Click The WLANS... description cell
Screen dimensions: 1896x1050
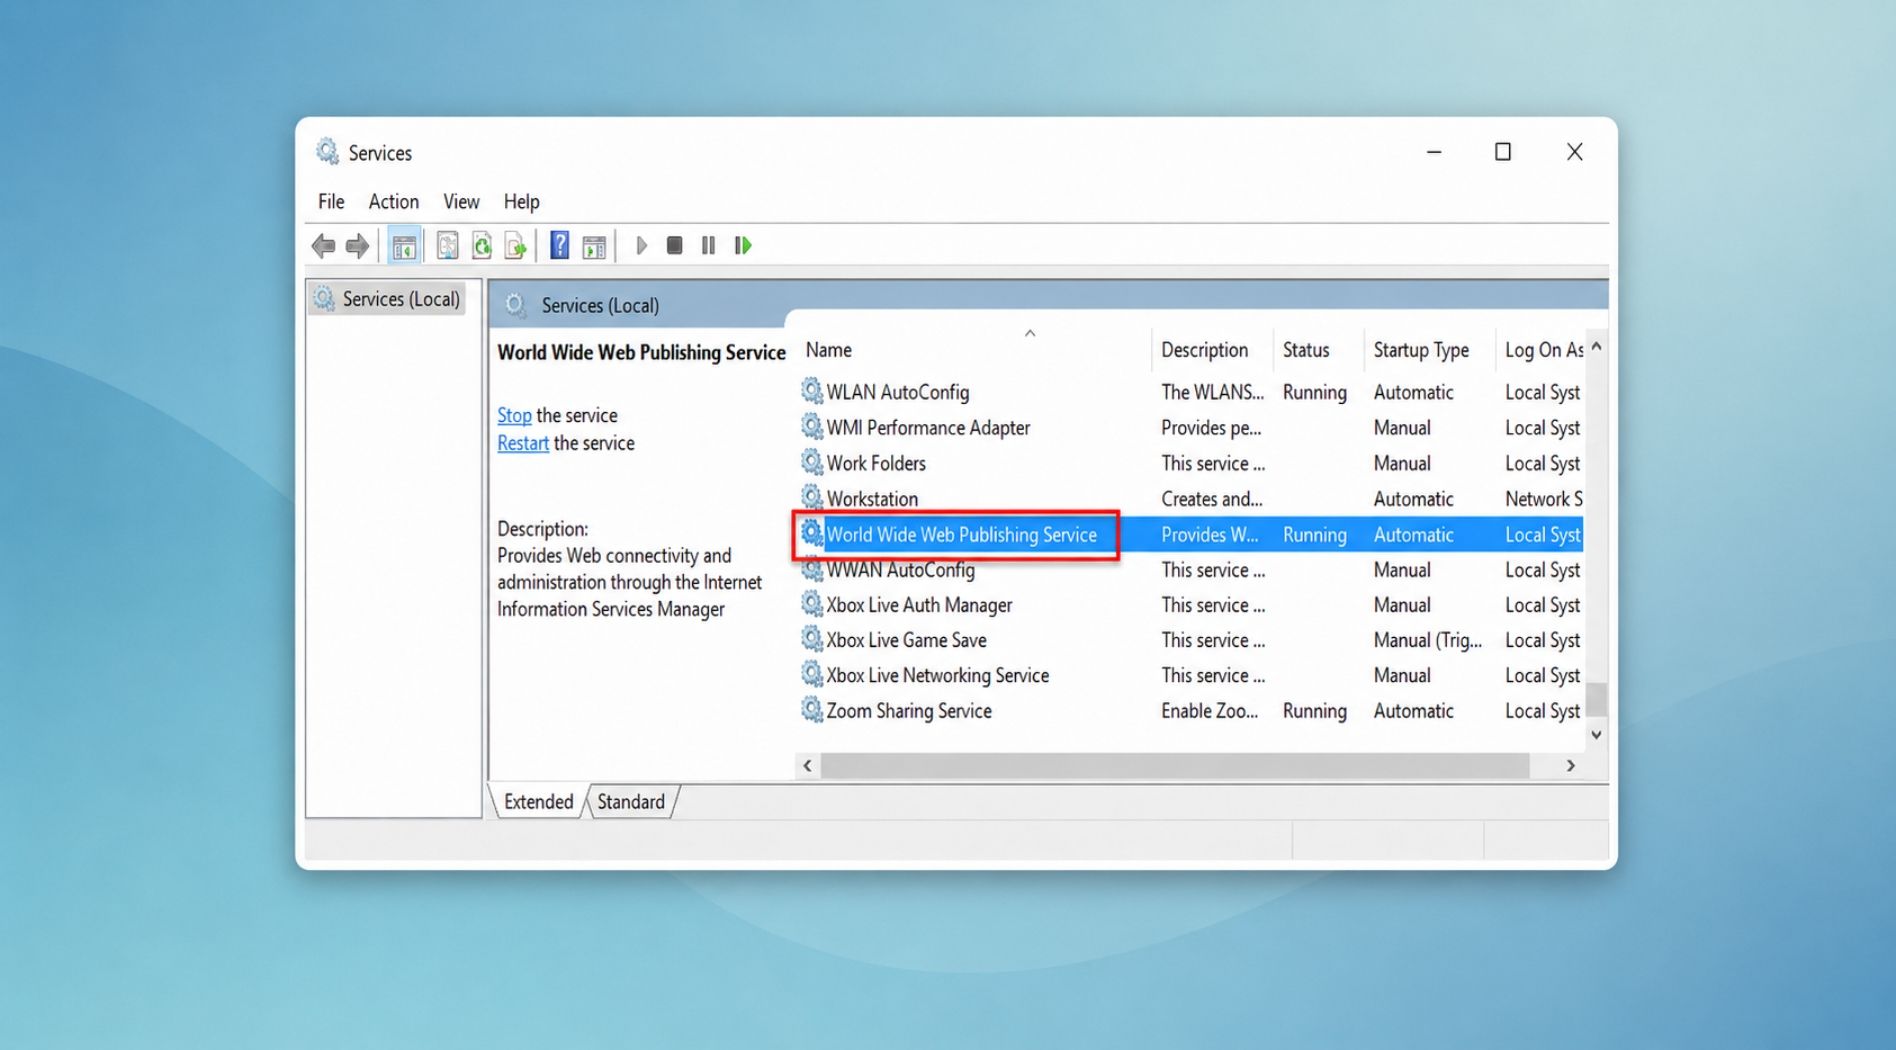(x=1212, y=392)
